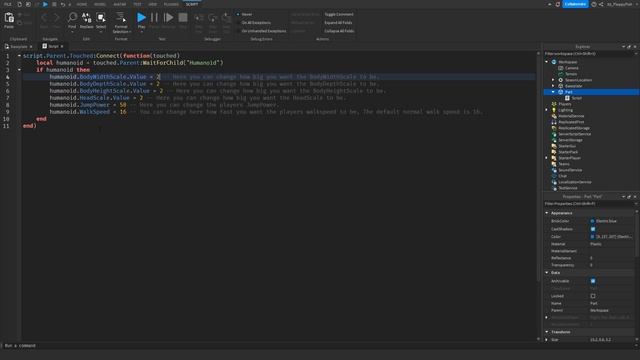Select the Workspace icon in Explorer
This screenshot has width=640, height=360.
554,62
